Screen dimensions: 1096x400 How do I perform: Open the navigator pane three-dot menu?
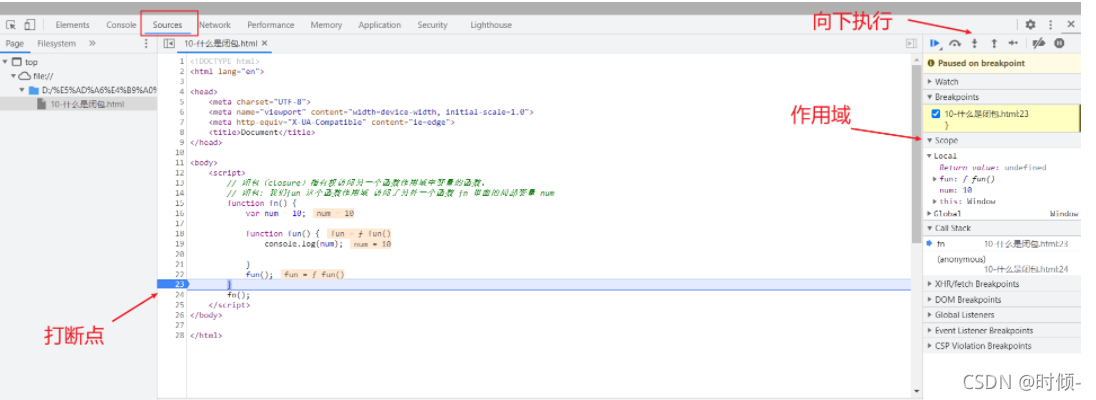point(146,43)
